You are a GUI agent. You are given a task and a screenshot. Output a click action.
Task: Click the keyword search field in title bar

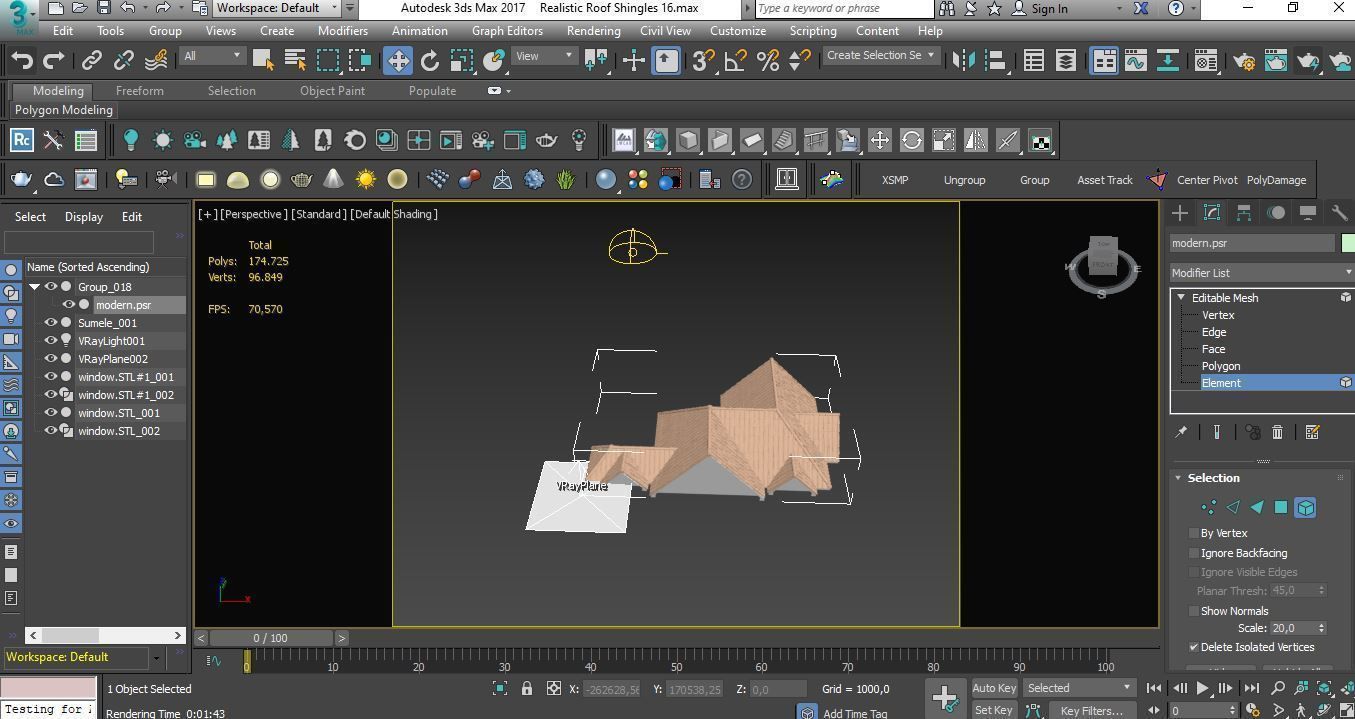tap(843, 8)
